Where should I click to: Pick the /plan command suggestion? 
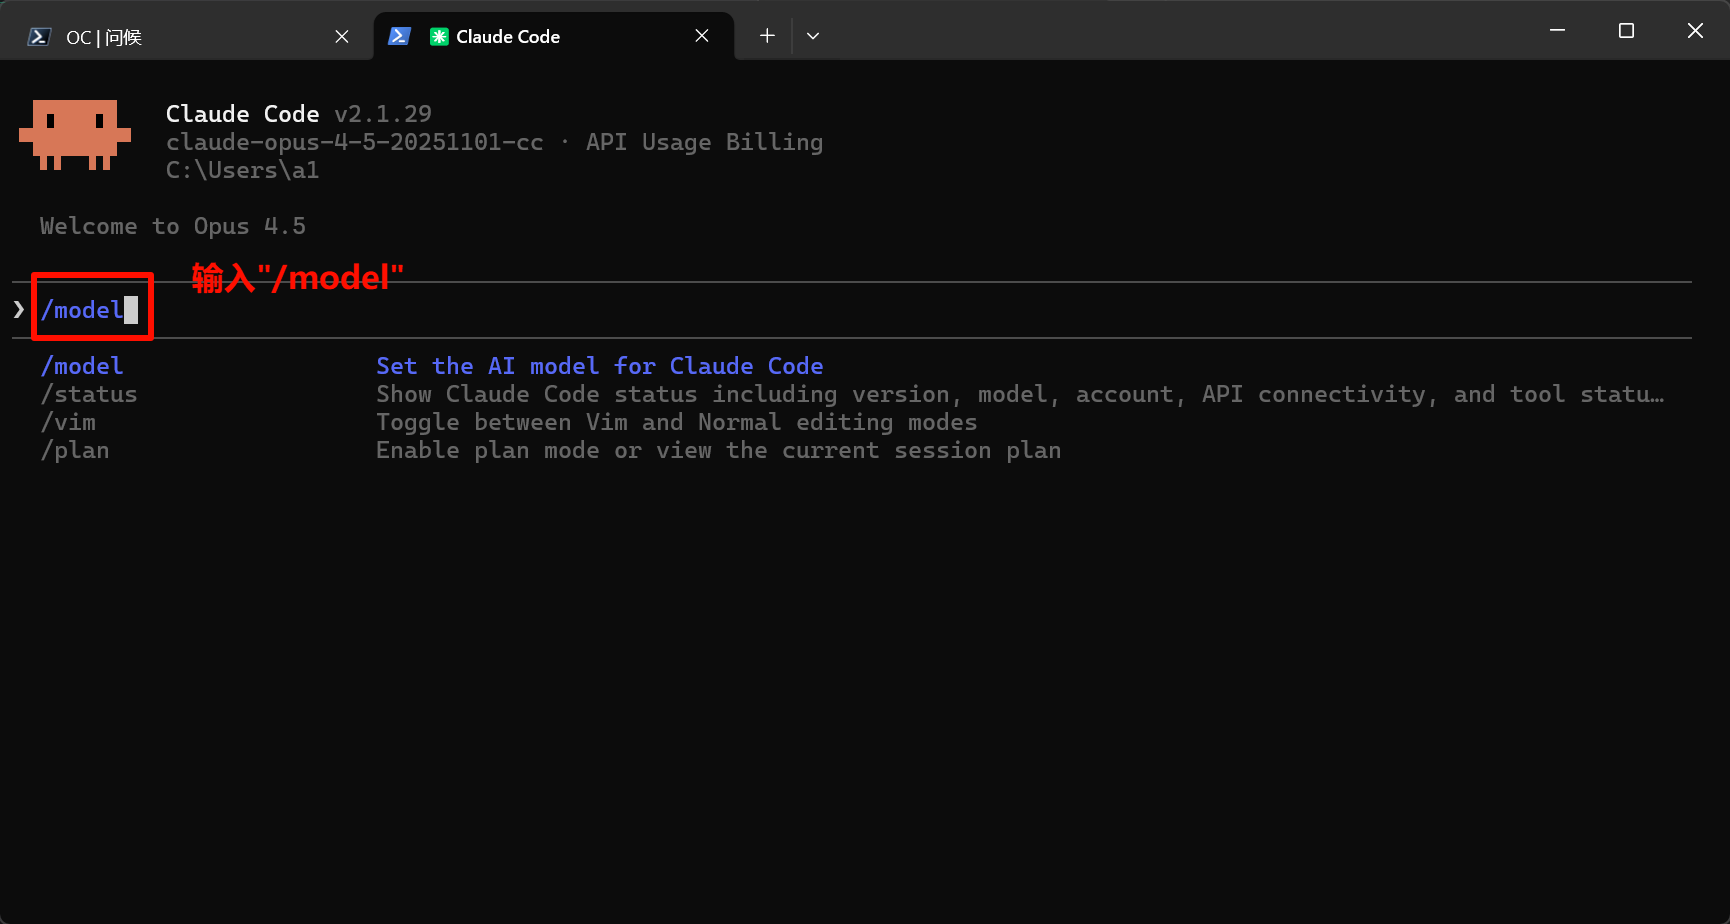75,450
